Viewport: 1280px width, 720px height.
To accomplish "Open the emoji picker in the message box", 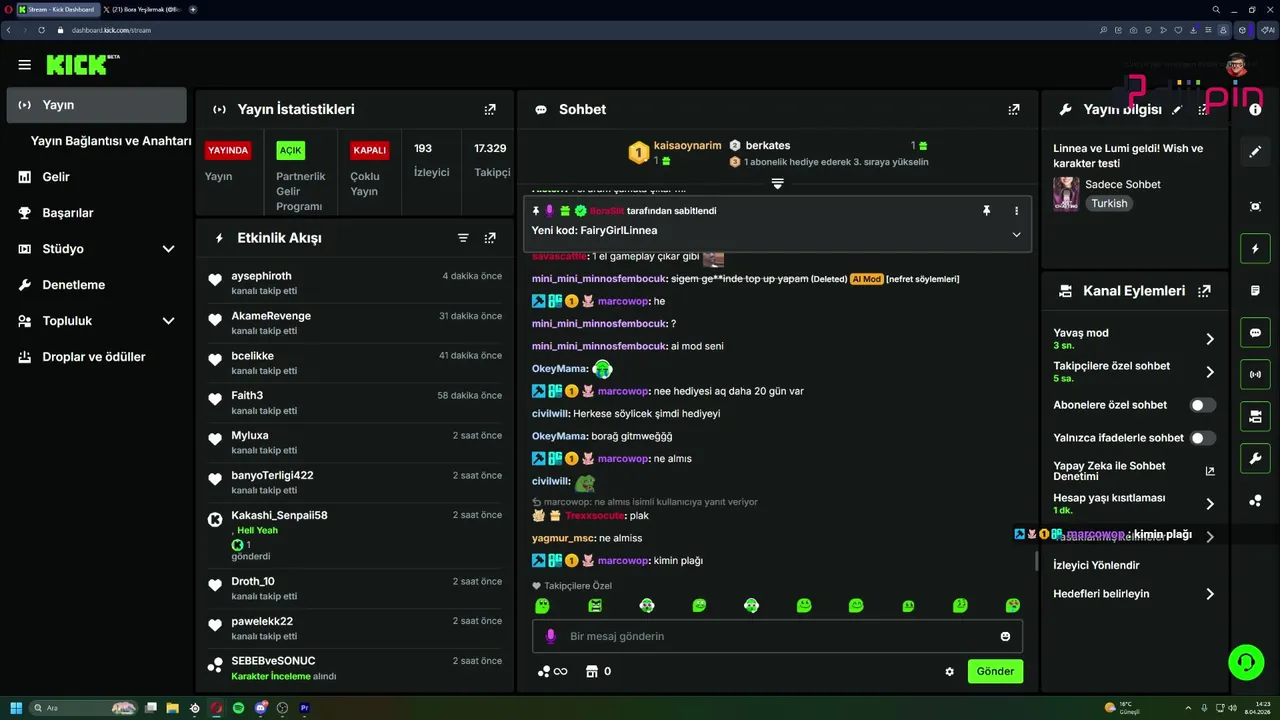I will pos(1005,636).
